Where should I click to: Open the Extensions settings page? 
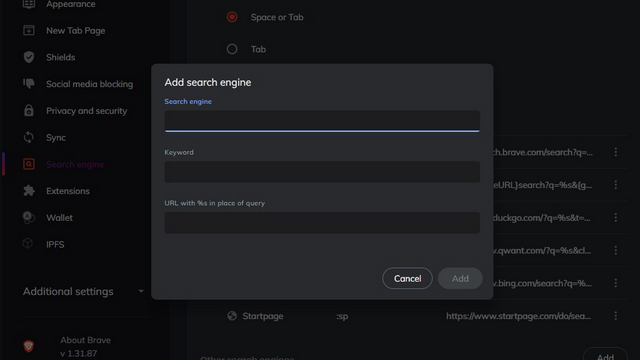click(x=68, y=191)
